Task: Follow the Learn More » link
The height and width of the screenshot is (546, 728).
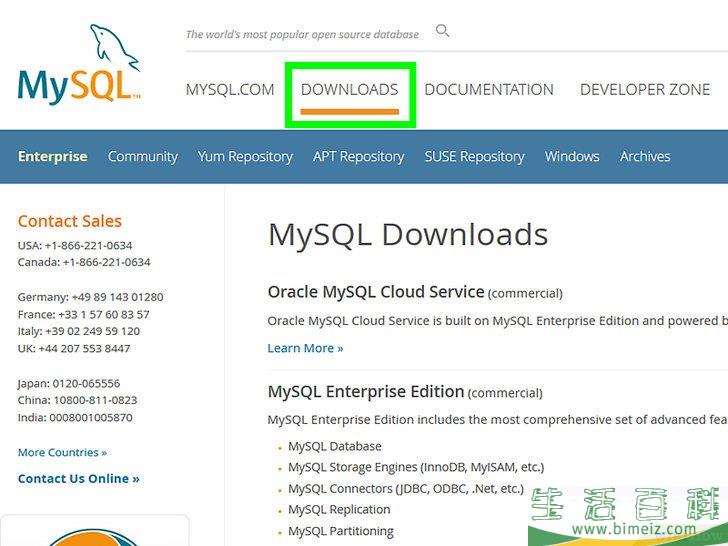Action: (x=305, y=348)
